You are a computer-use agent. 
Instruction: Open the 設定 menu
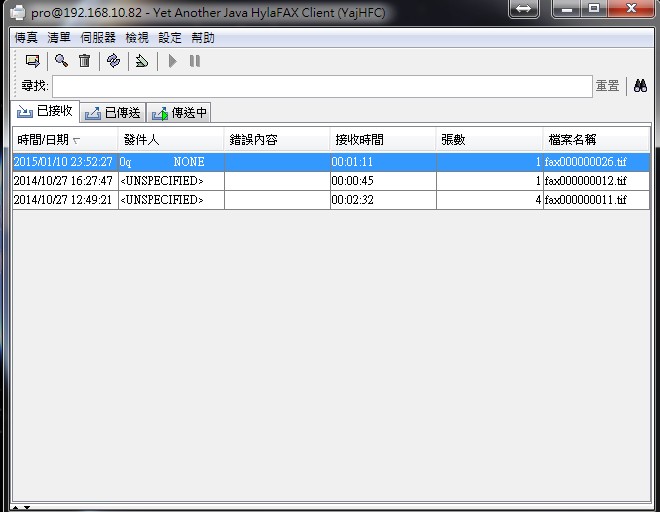pyautogui.click(x=170, y=38)
